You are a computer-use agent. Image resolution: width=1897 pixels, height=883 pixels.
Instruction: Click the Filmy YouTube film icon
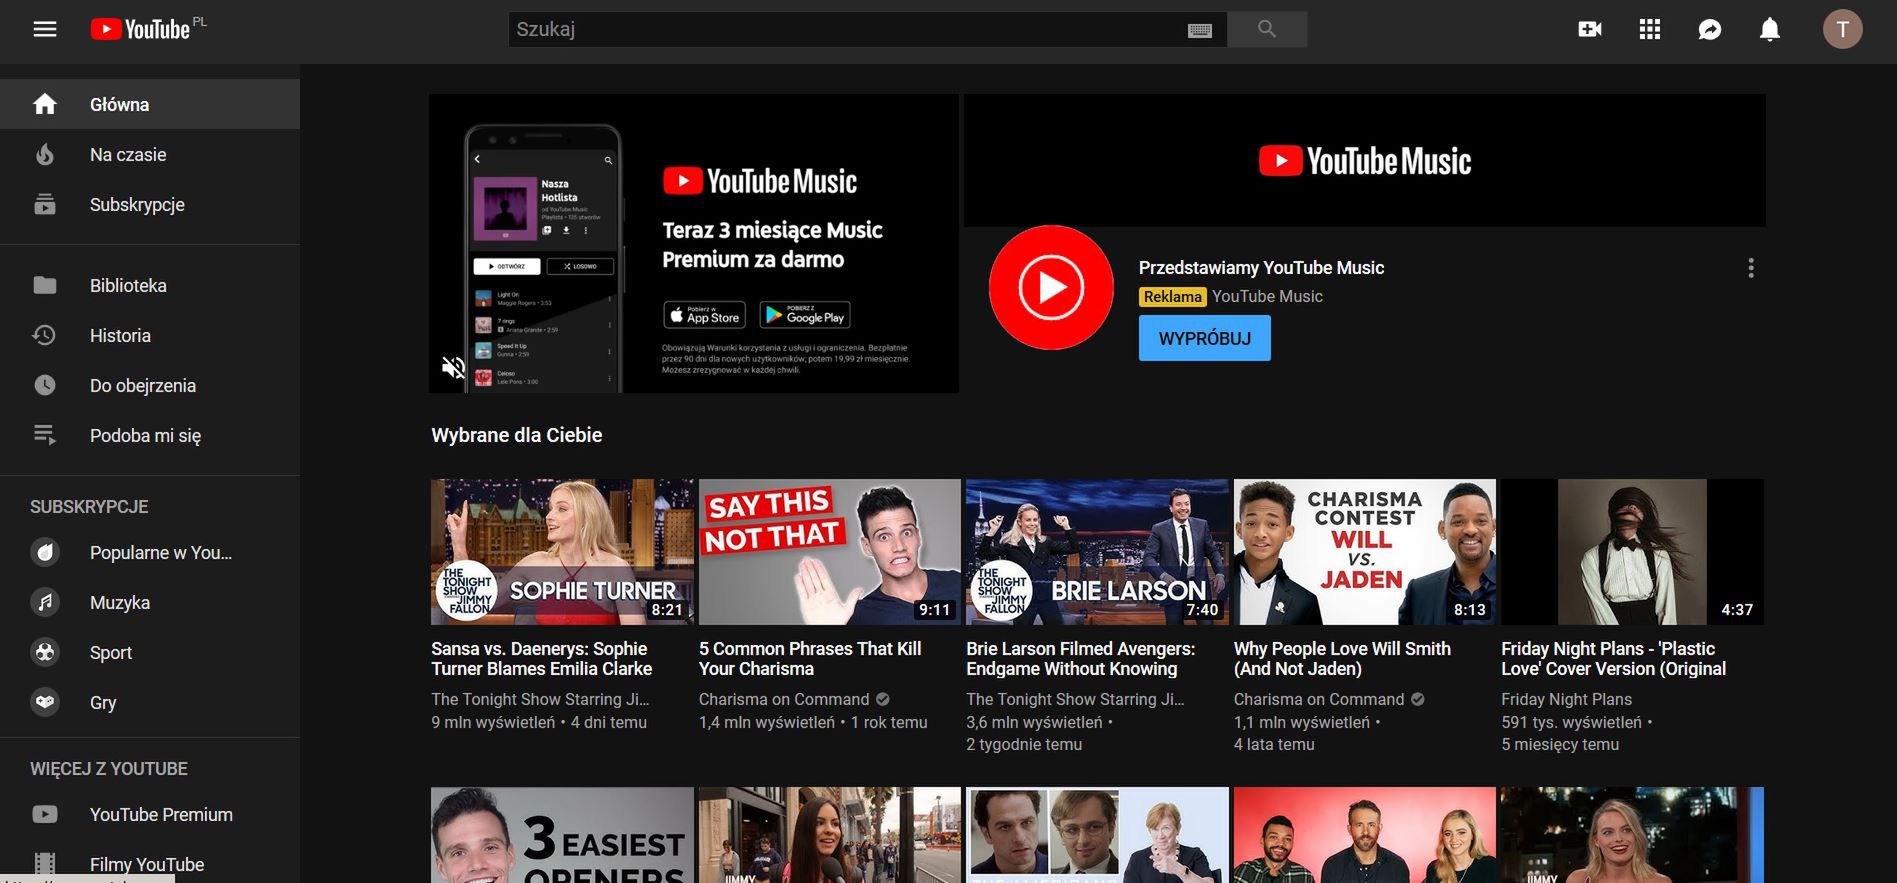point(45,864)
